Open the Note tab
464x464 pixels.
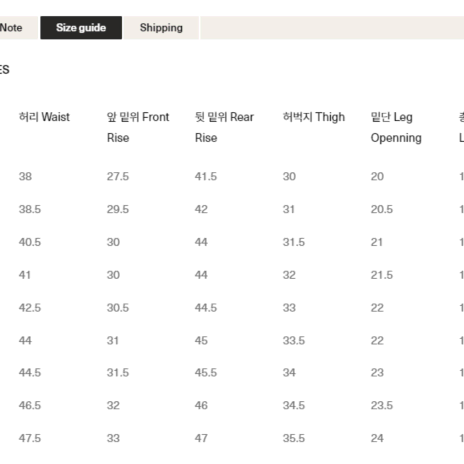click(19, 28)
